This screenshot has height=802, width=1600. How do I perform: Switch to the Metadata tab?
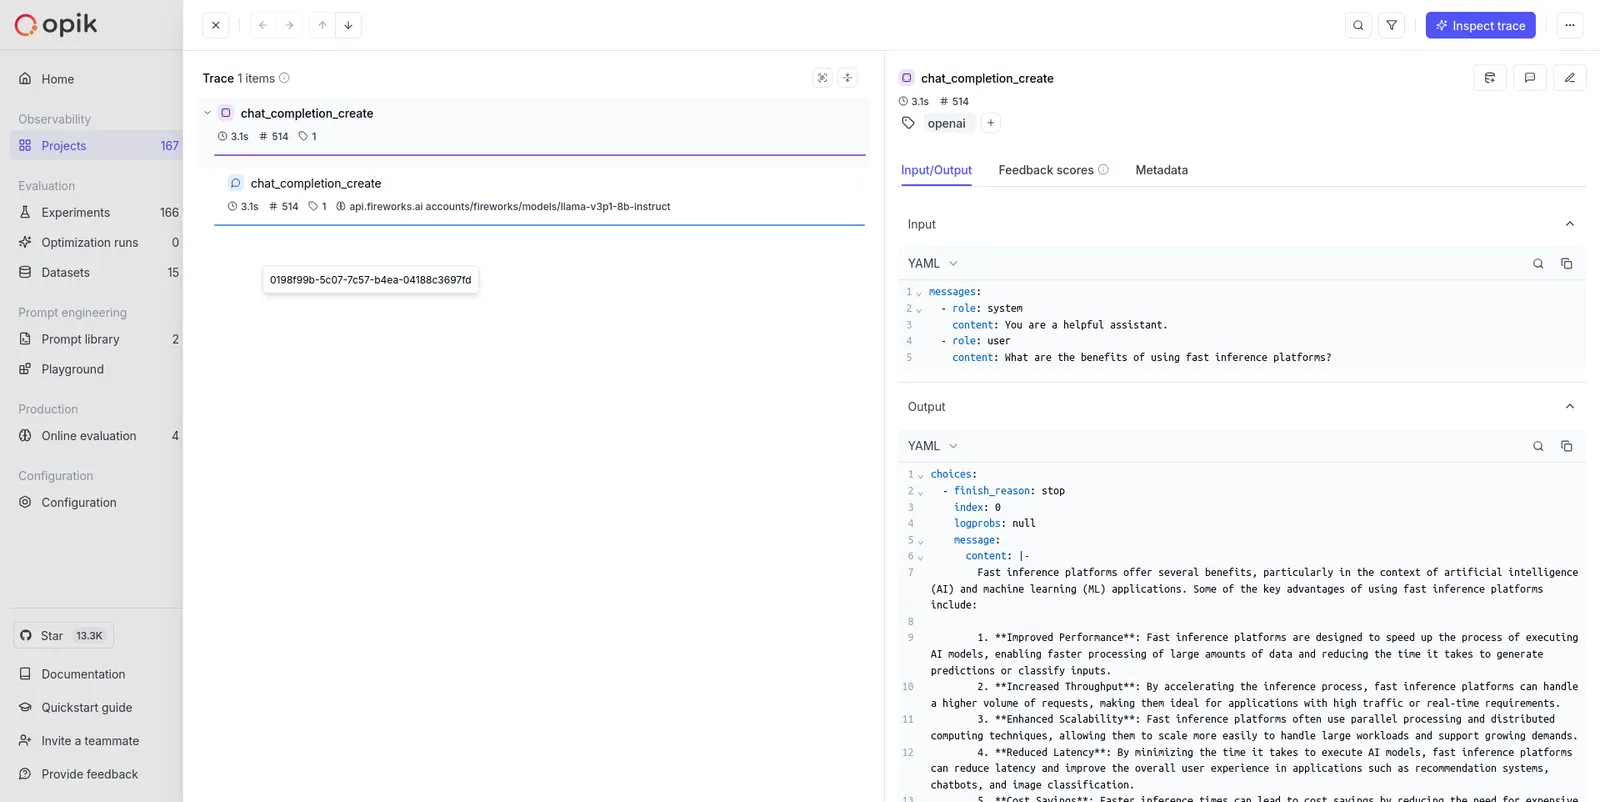(1161, 170)
